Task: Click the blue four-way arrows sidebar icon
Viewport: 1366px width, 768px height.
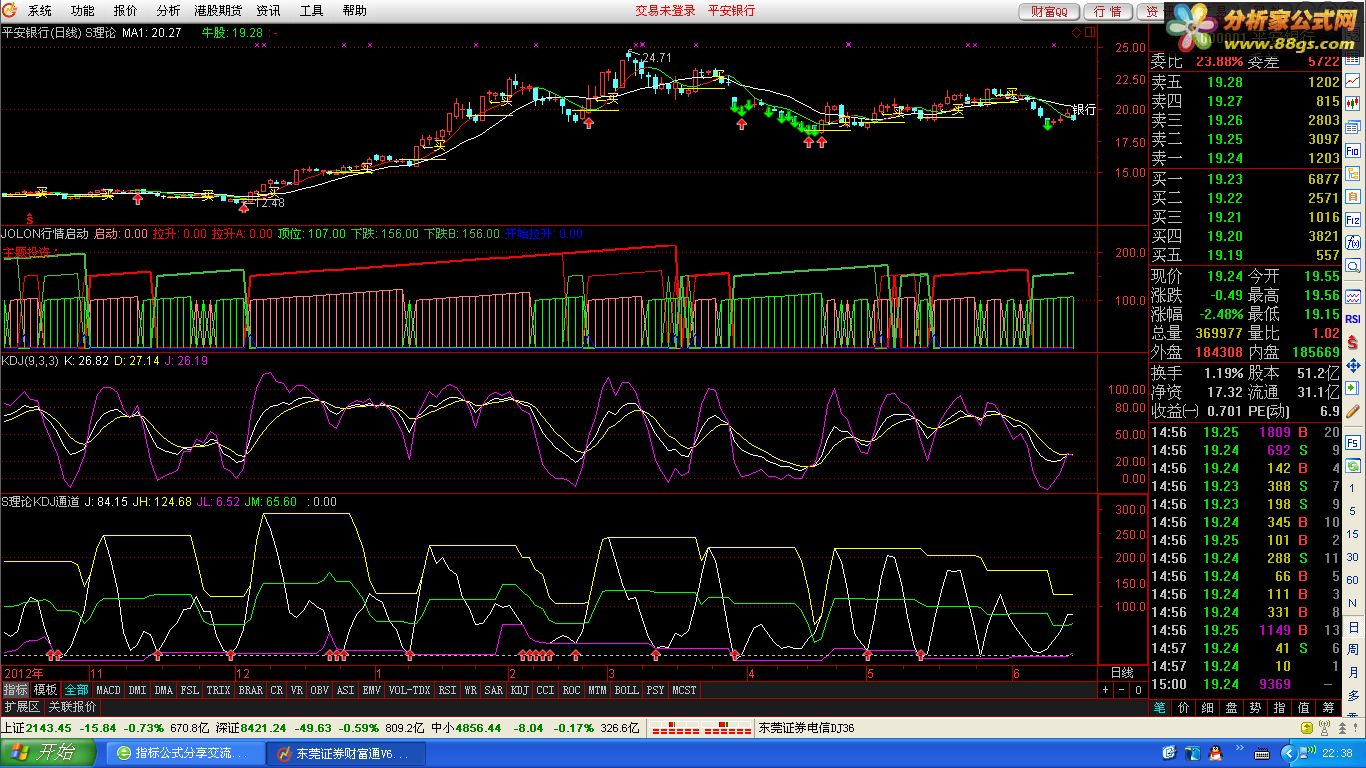Action: (x=1353, y=365)
